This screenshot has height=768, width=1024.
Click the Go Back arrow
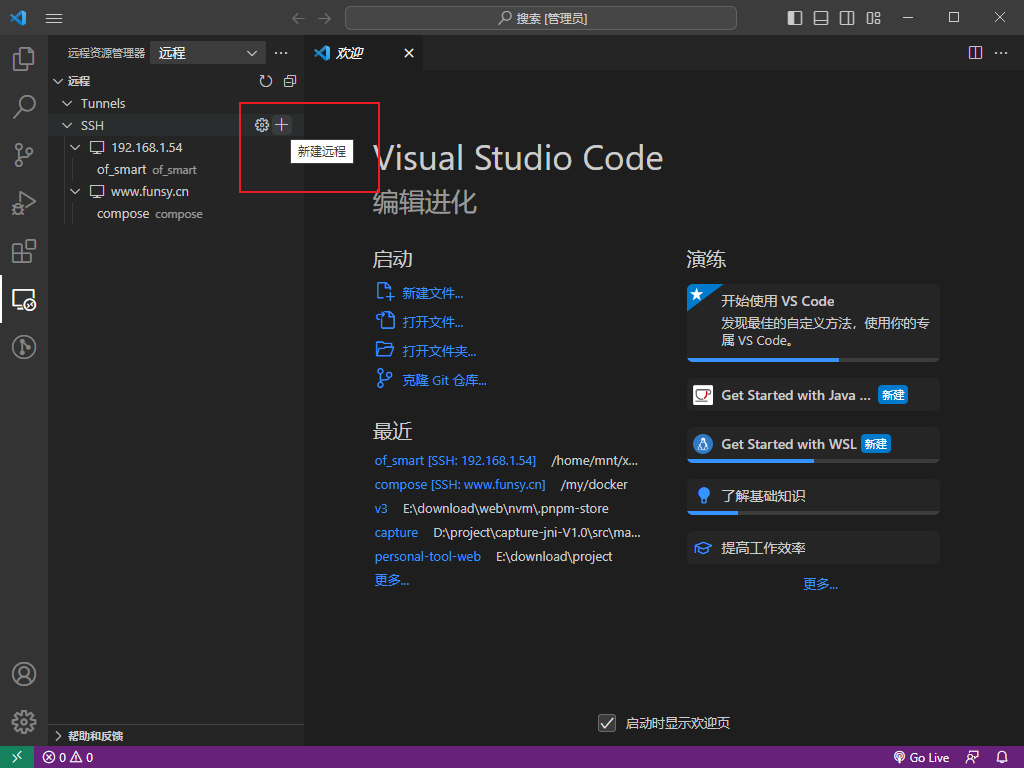pos(298,18)
